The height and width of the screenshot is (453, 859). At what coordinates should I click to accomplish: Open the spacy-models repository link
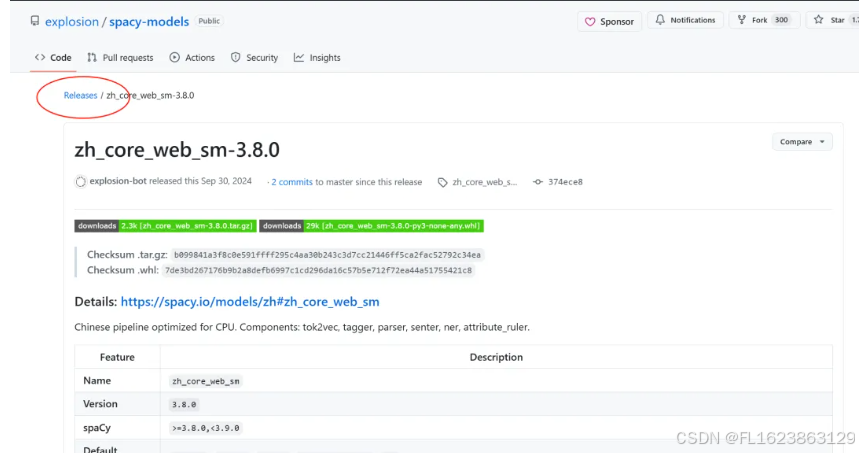149,21
